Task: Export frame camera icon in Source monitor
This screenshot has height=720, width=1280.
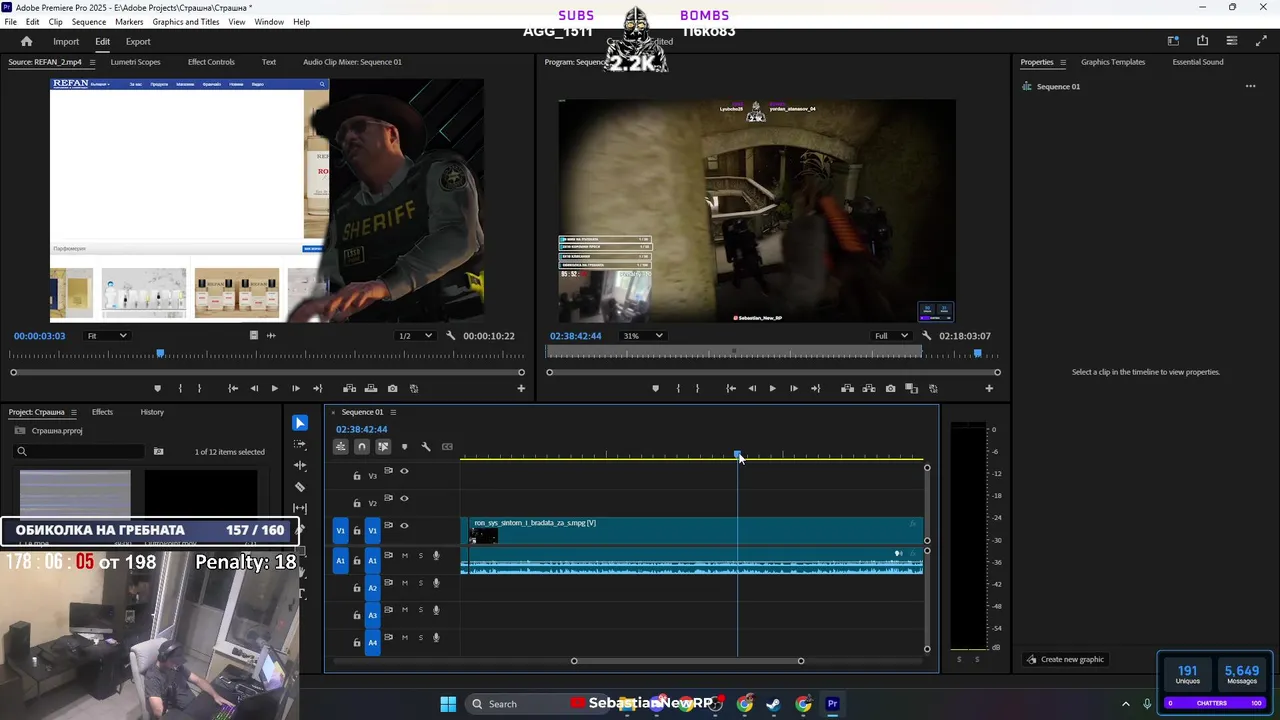Action: pos(392,388)
